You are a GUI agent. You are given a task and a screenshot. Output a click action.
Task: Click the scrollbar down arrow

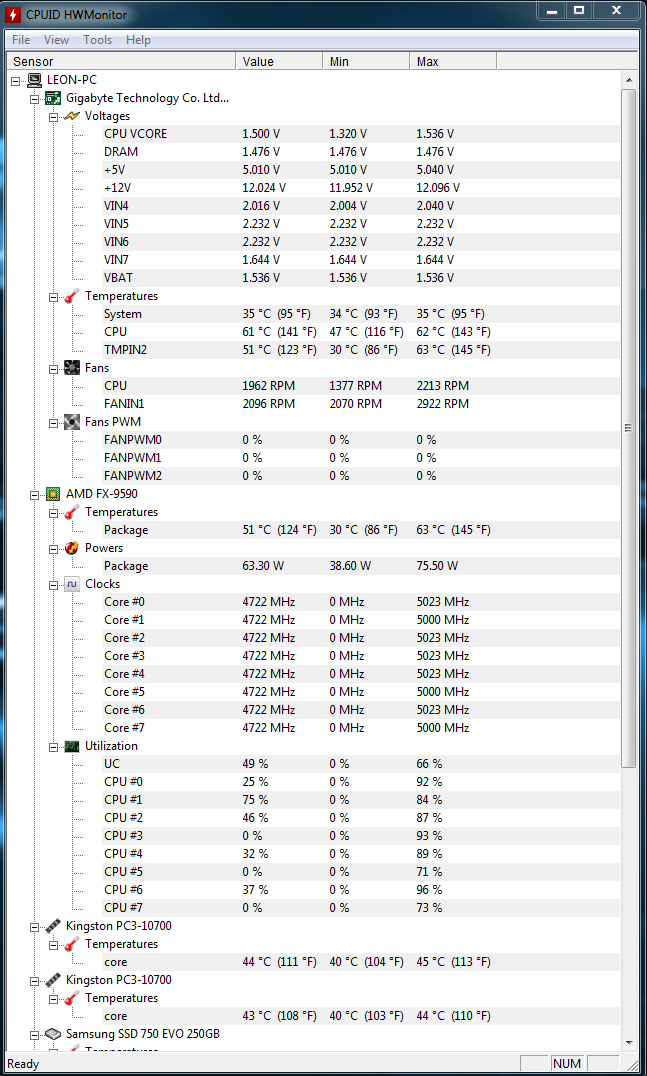628,1042
